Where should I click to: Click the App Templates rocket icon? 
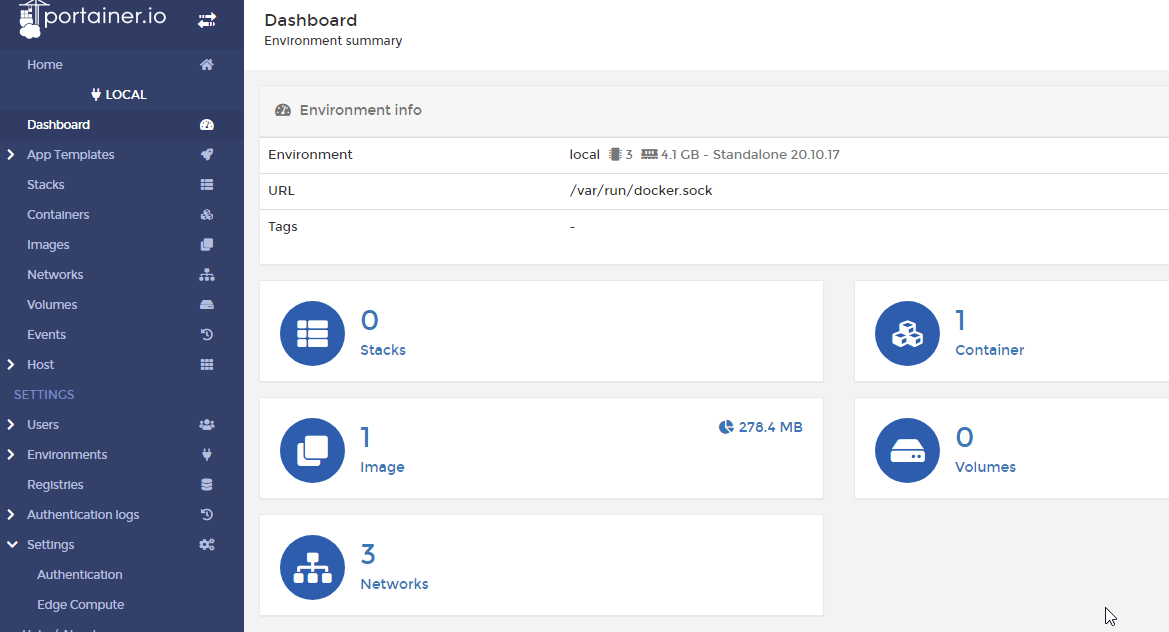click(x=207, y=154)
